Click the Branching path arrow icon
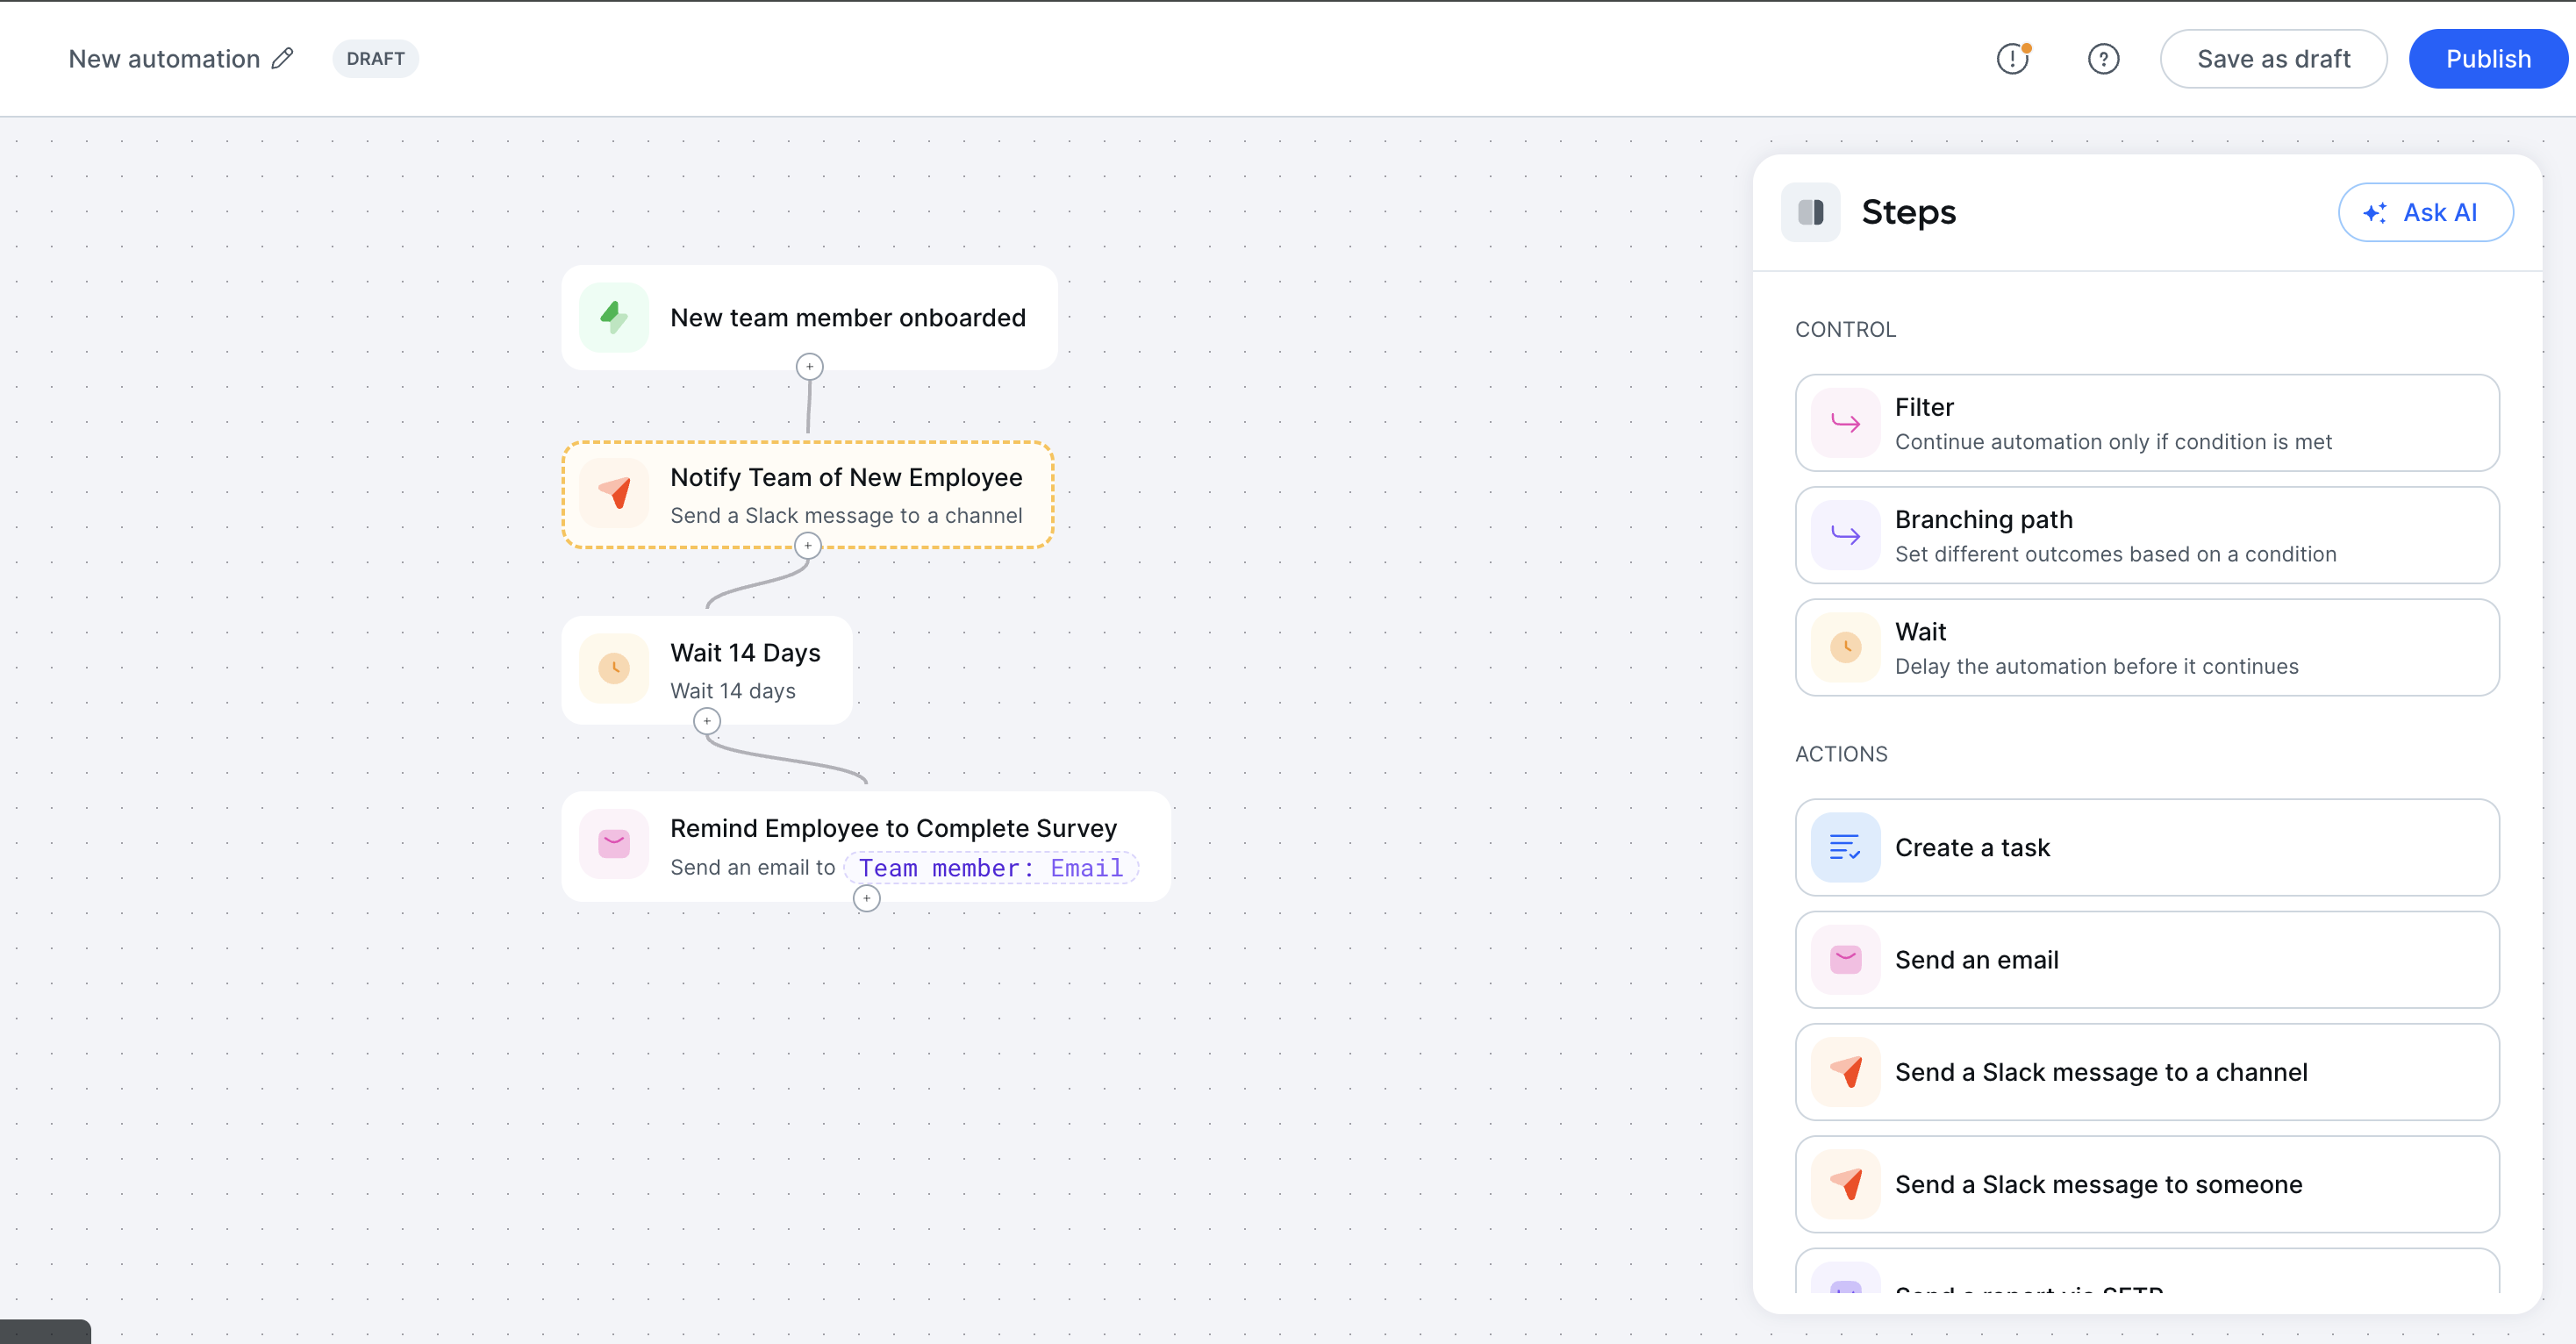 (x=1845, y=535)
